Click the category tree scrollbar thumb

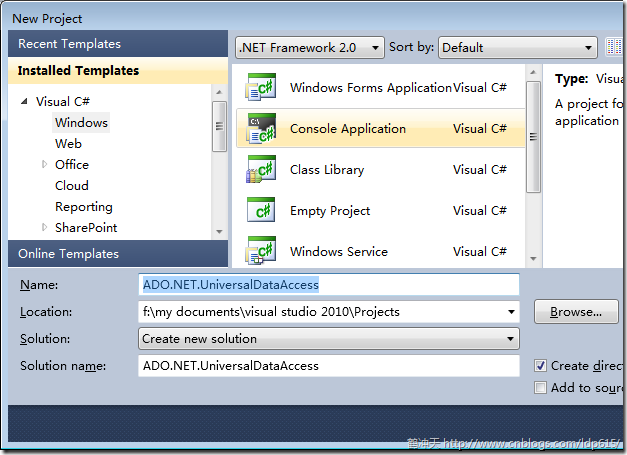(x=219, y=126)
